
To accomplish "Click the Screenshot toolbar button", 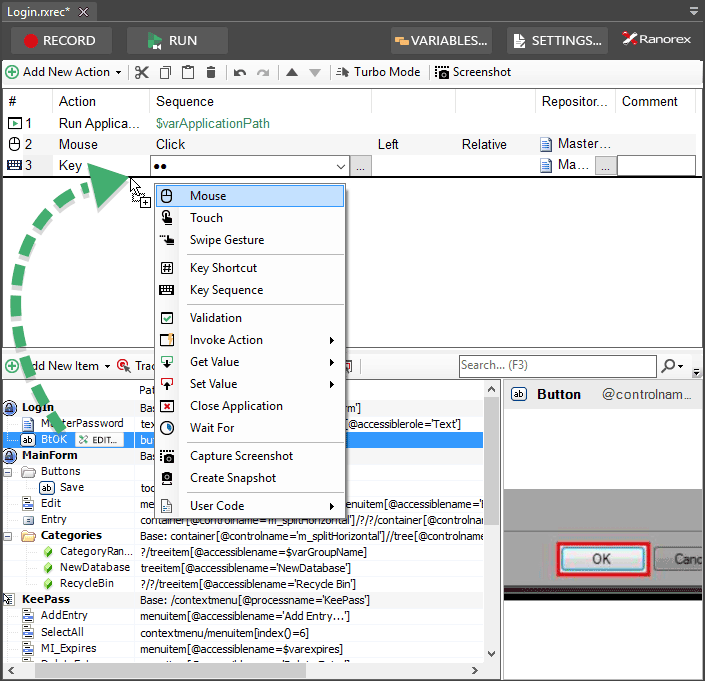I will (x=473, y=72).
